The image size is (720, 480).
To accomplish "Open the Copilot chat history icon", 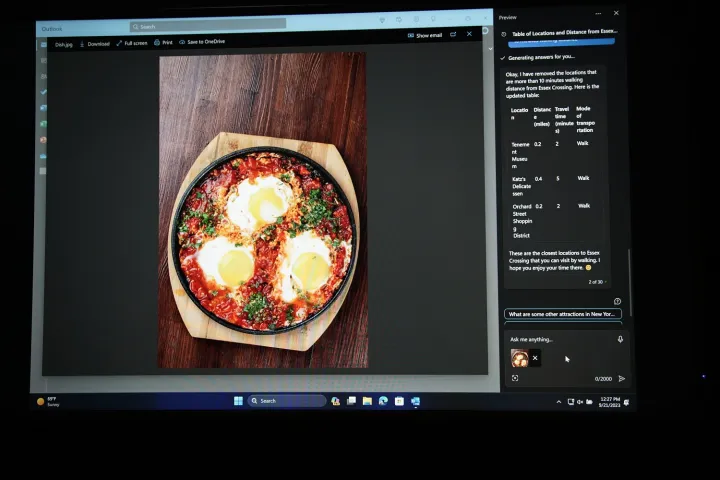I will [x=504, y=34].
